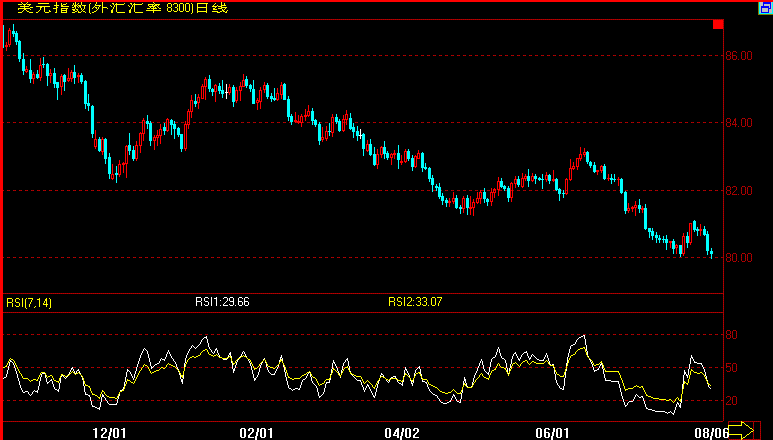Click the 80.00 price axis label

(739, 258)
